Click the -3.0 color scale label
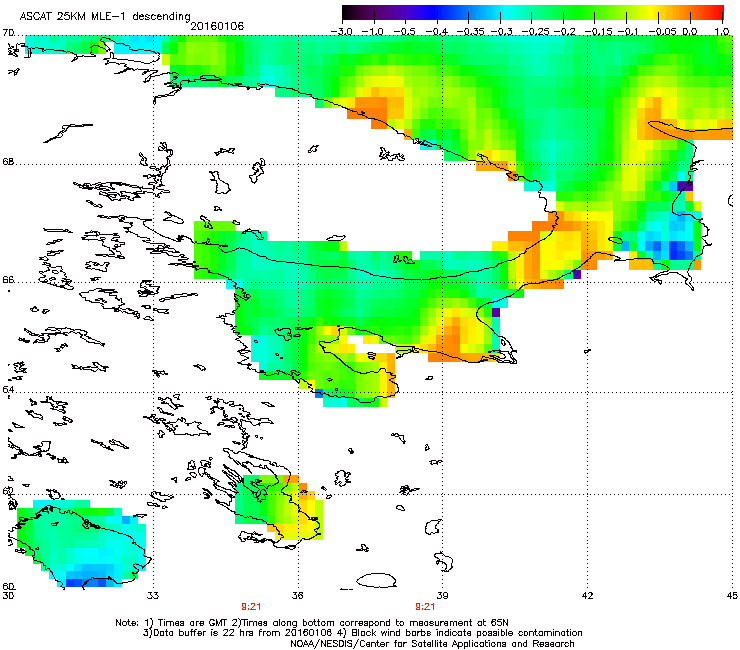Screen dimensions: 740x650 pos(342,31)
